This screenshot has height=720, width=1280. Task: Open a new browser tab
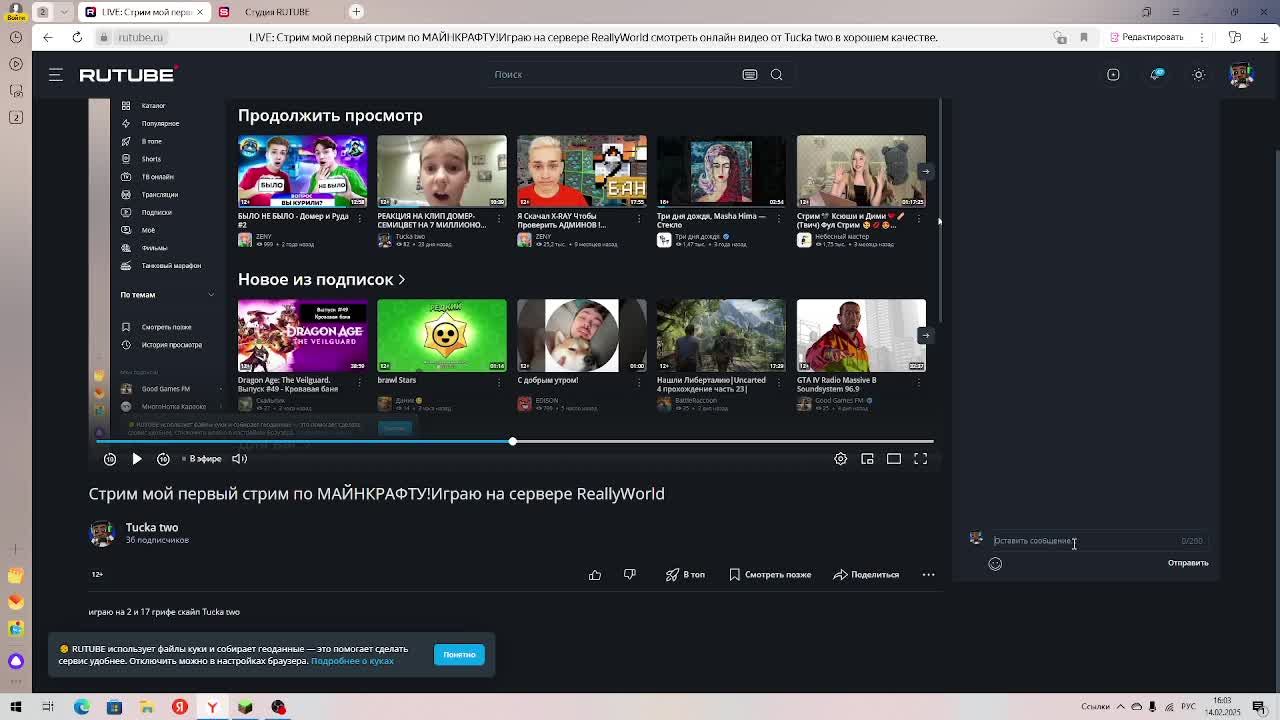pos(356,12)
